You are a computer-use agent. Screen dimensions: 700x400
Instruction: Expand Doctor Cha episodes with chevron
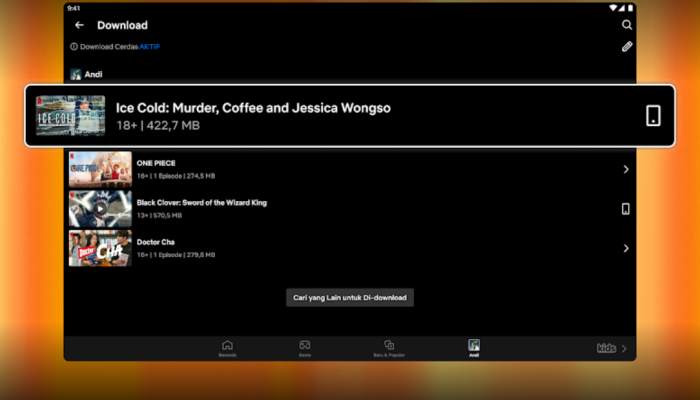(626, 248)
